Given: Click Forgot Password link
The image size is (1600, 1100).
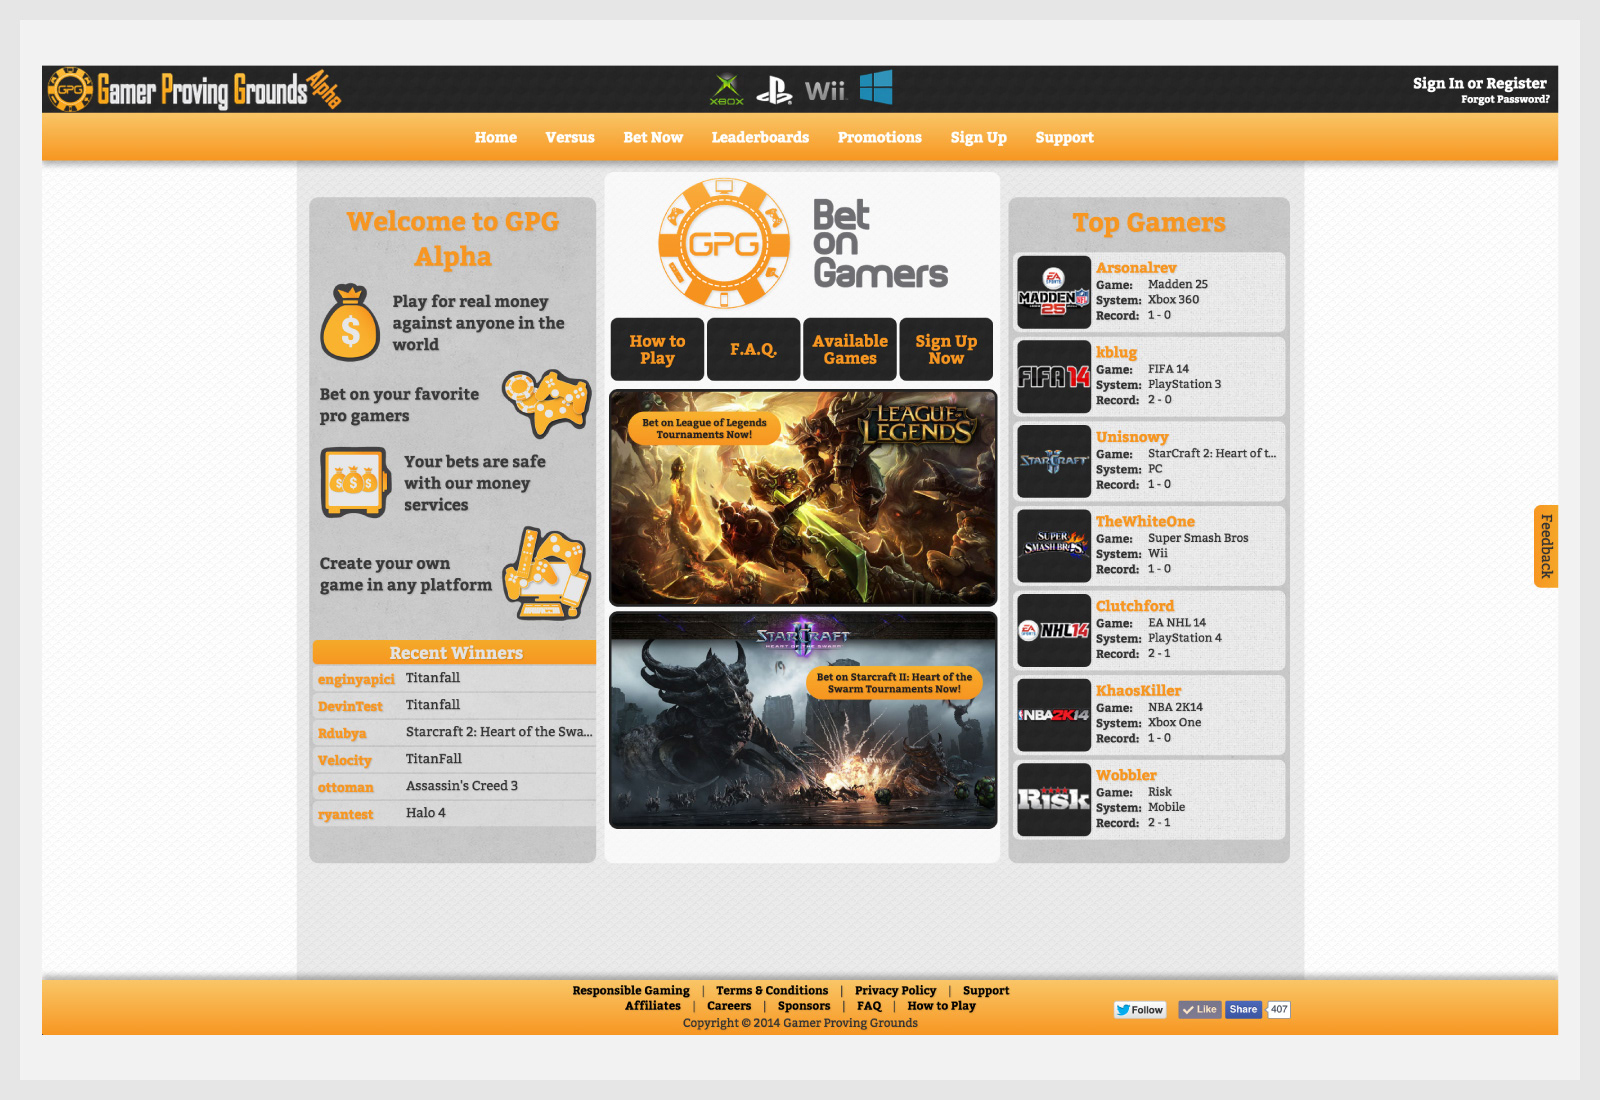Looking at the screenshot, I should (x=1505, y=99).
